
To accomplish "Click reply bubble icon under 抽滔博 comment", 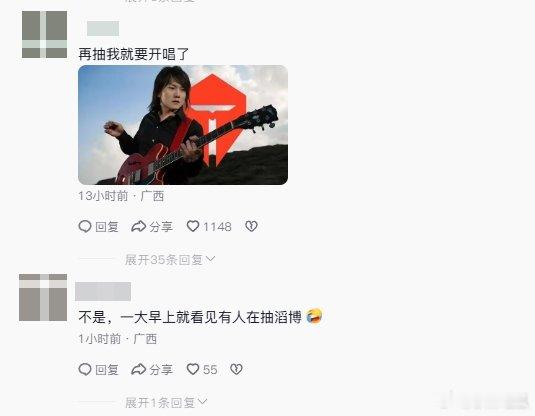I will click(x=85, y=369).
